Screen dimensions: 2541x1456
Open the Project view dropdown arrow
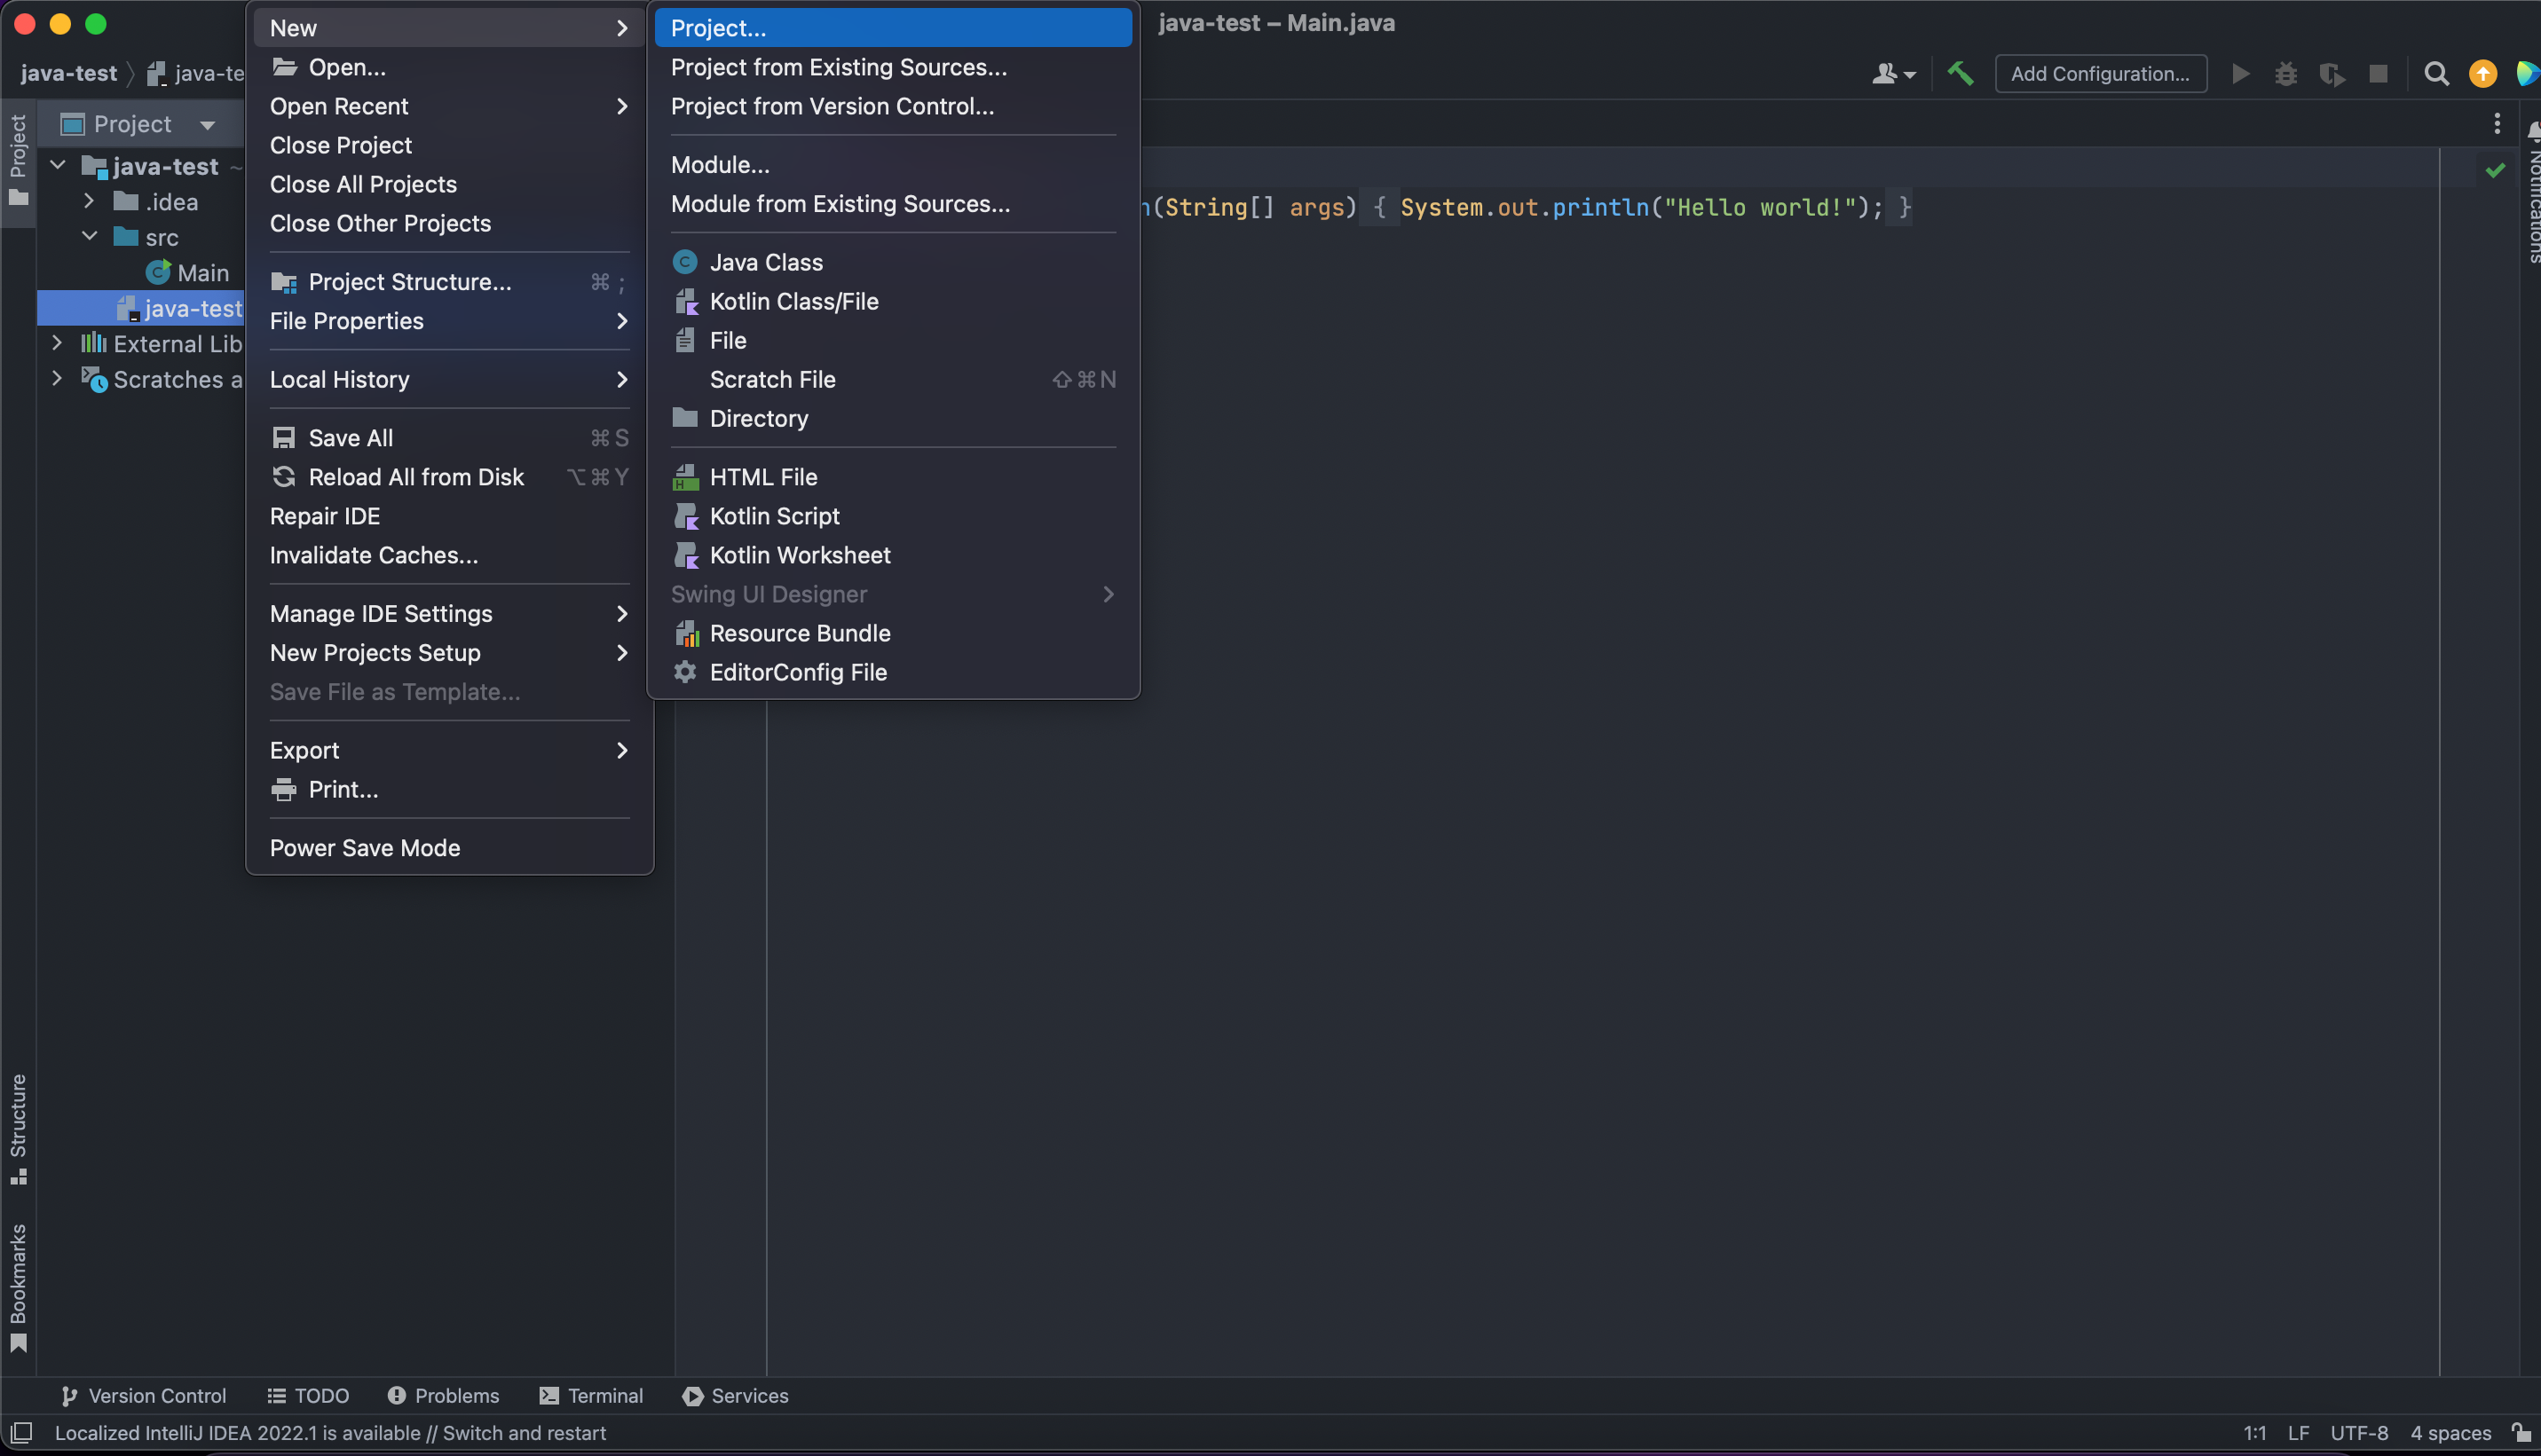[x=207, y=125]
